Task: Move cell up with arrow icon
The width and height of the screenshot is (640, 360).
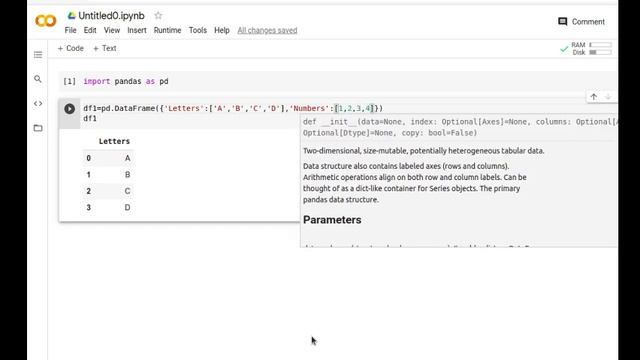Action: click(x=593, y=97)
